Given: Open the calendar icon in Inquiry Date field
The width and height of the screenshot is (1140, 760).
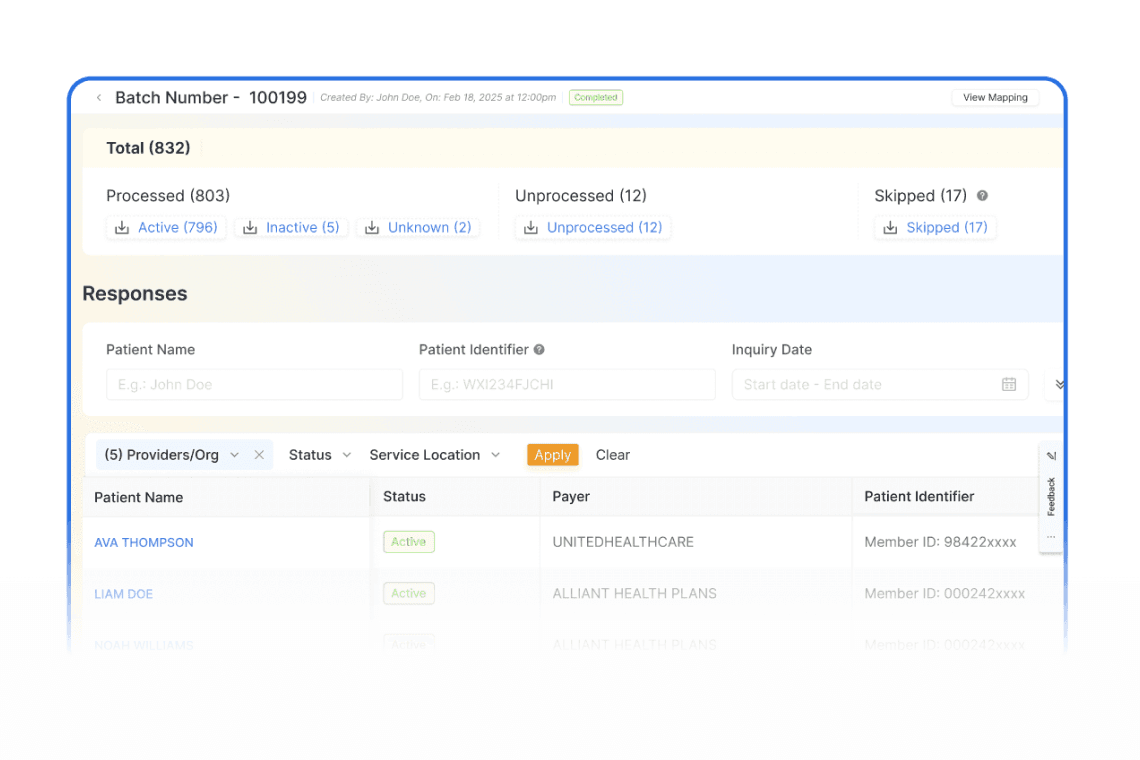Looking at the screenshot, I should pos(1009,384).
